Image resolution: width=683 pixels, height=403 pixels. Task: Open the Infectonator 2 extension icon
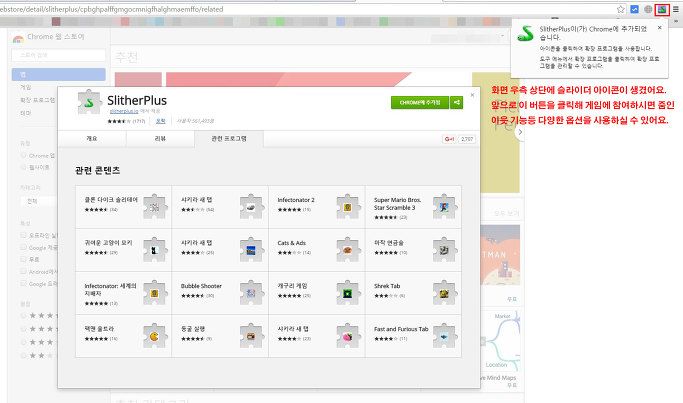coord(348,207)
